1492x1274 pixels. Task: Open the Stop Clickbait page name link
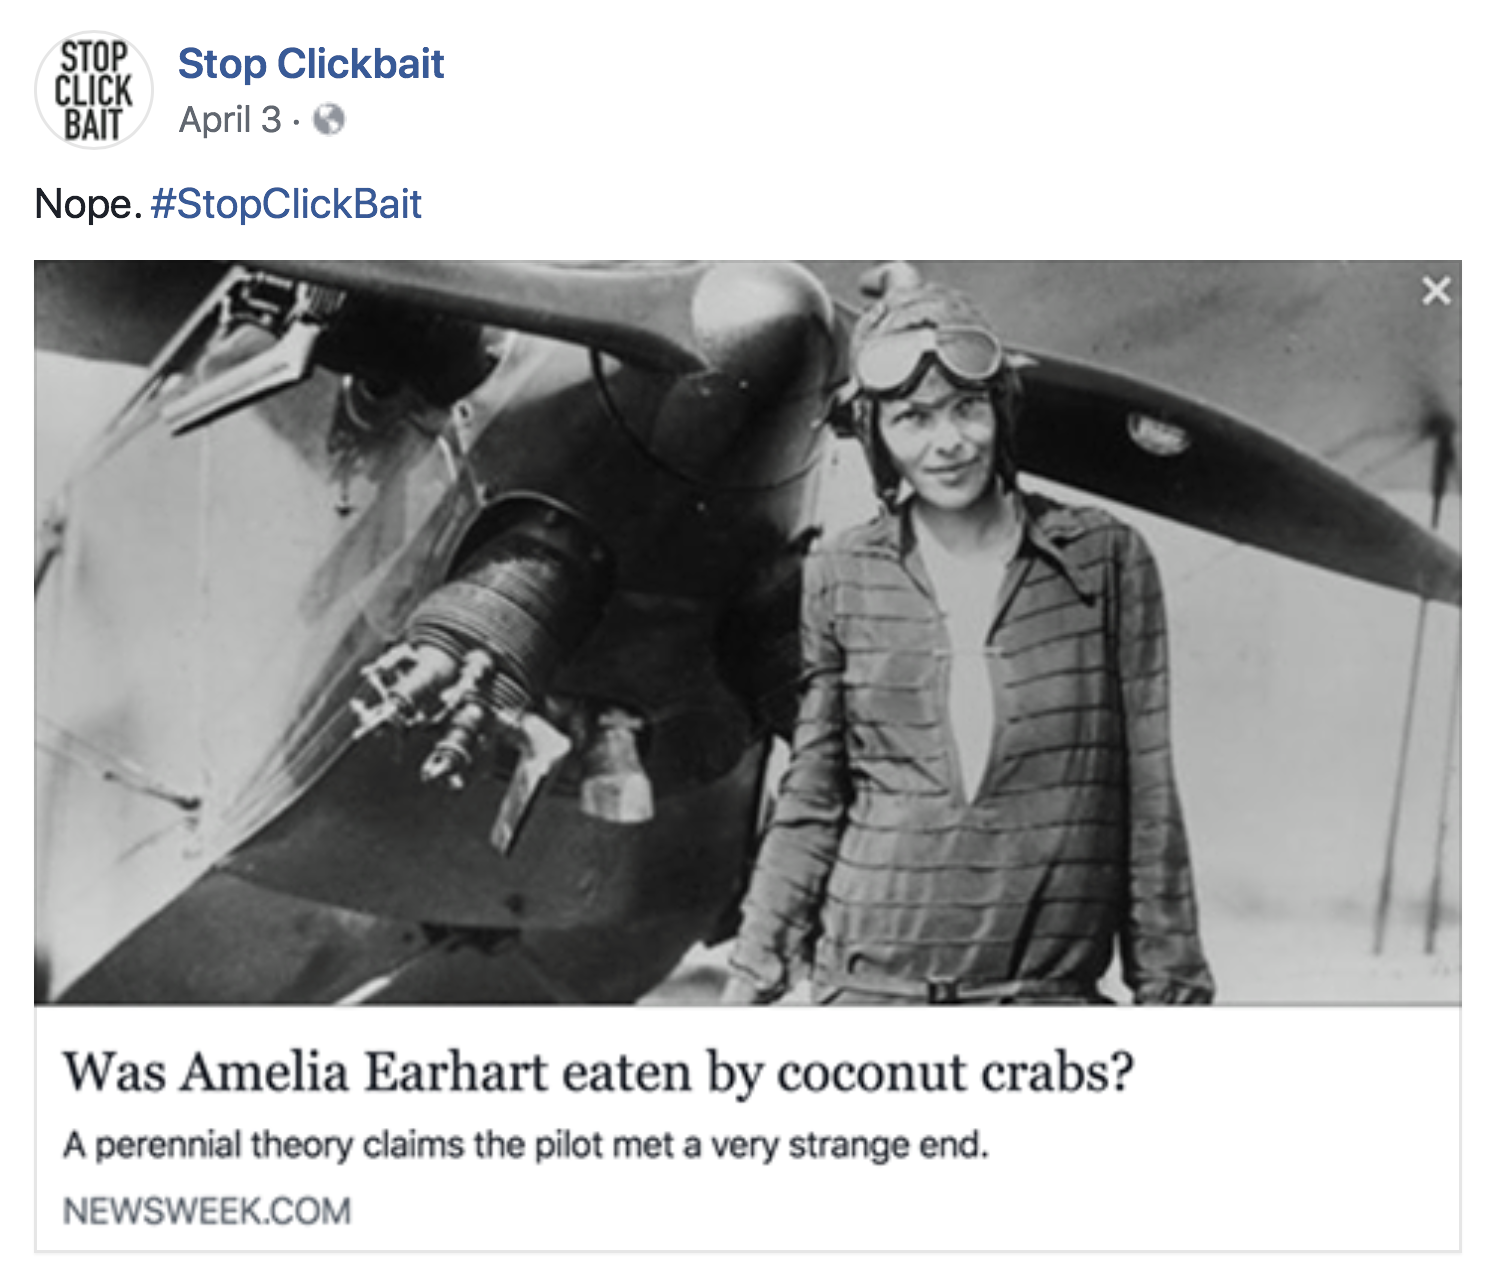tap(310, 64)
